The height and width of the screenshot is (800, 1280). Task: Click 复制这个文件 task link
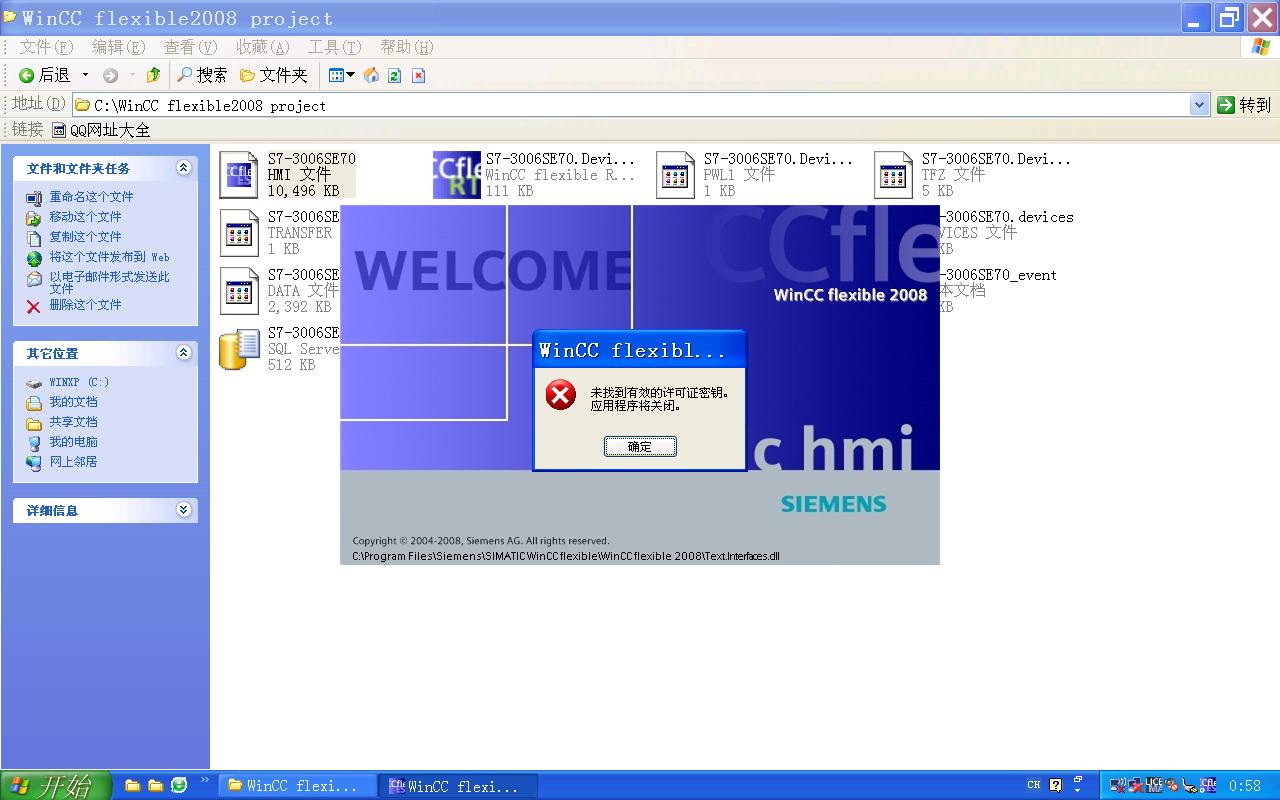(85, 237)
